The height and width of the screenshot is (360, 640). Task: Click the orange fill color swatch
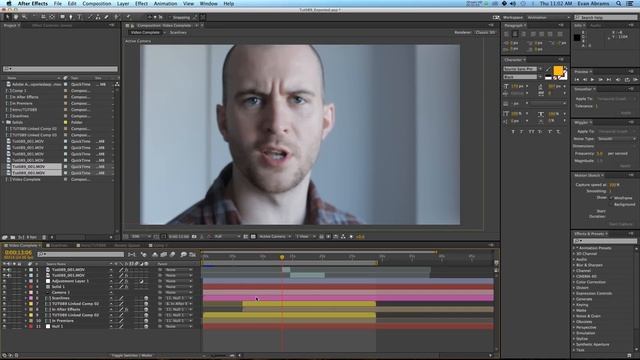point(558,71)
